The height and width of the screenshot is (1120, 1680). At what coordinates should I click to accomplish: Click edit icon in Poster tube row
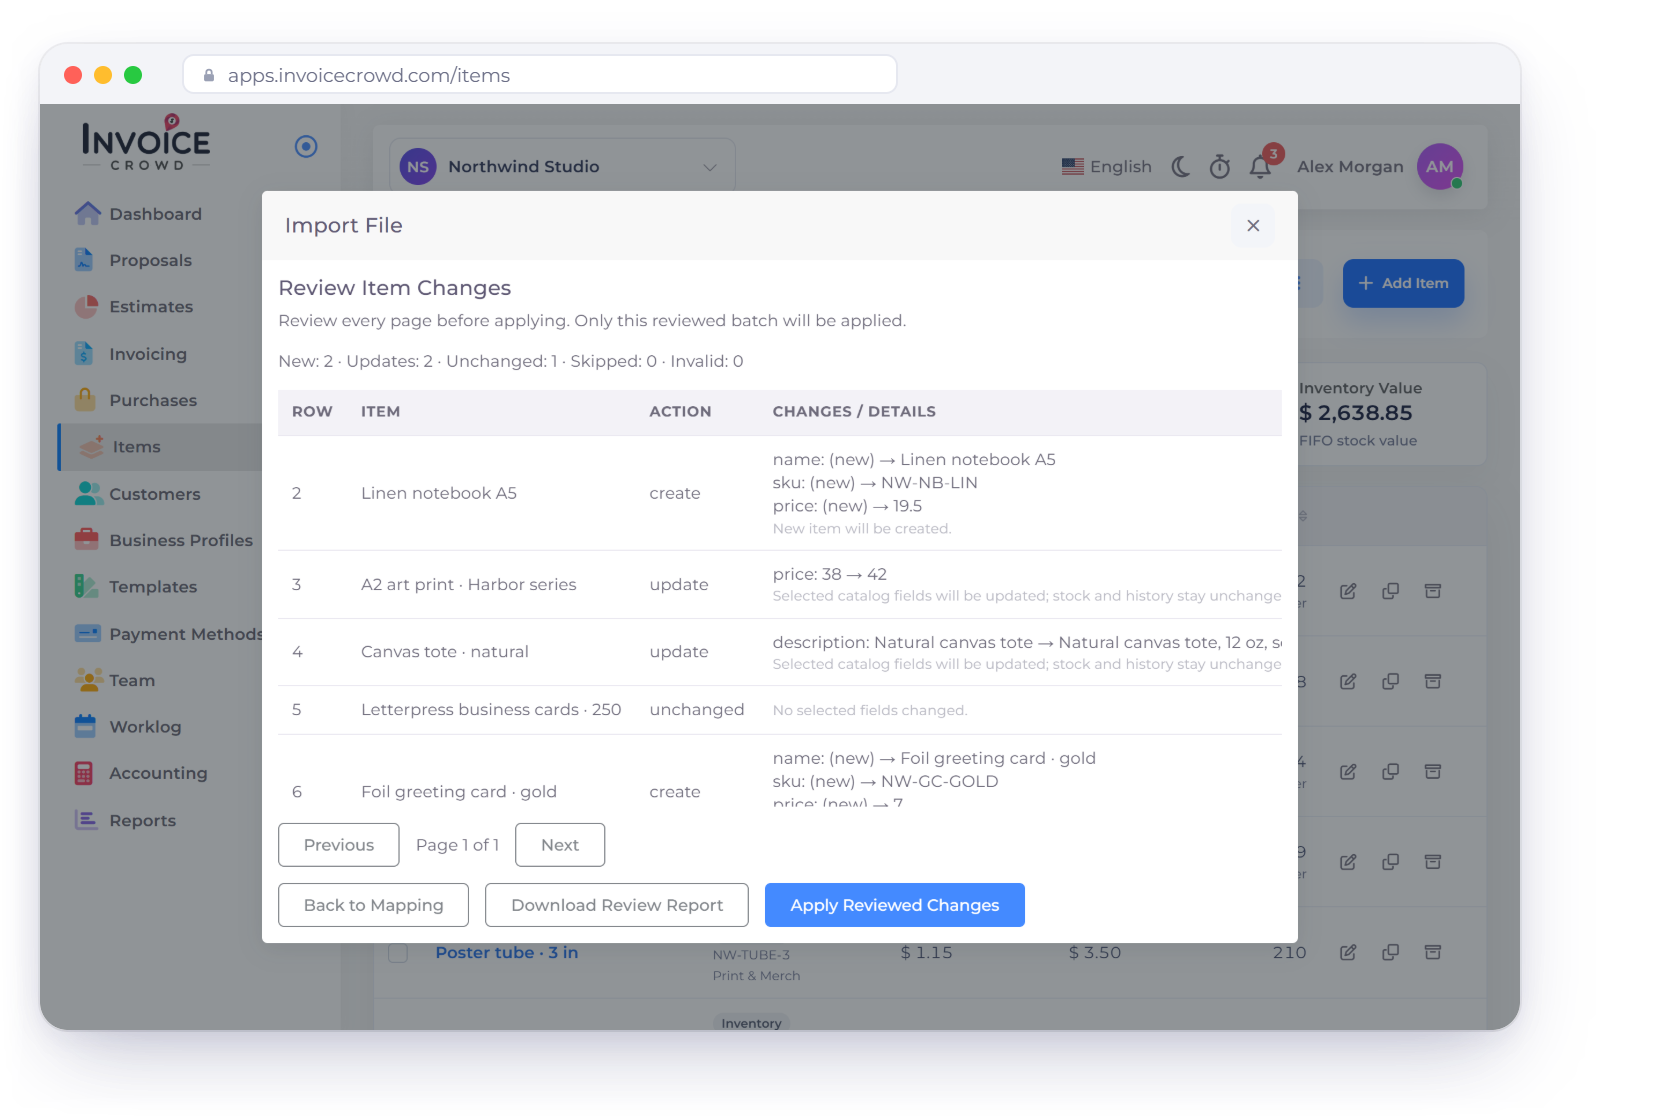pos(1348,952)
